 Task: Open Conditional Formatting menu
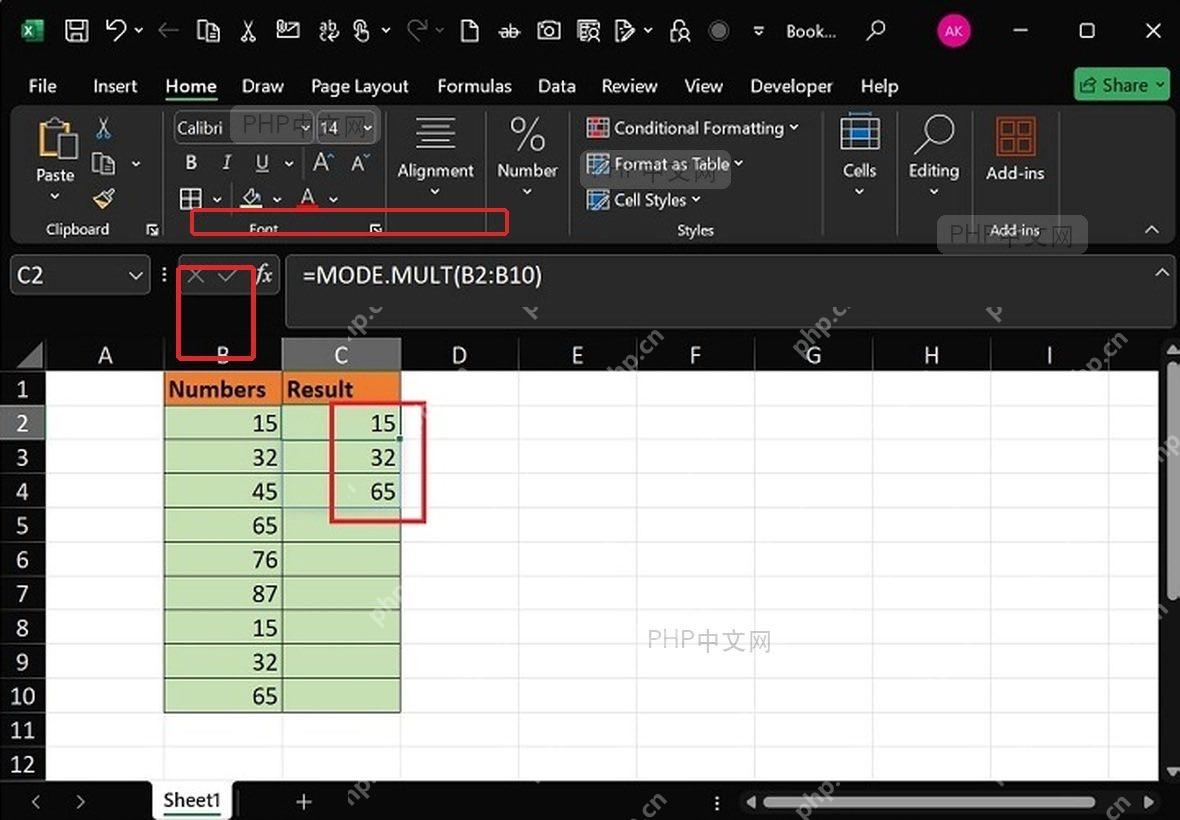point(692,128)
